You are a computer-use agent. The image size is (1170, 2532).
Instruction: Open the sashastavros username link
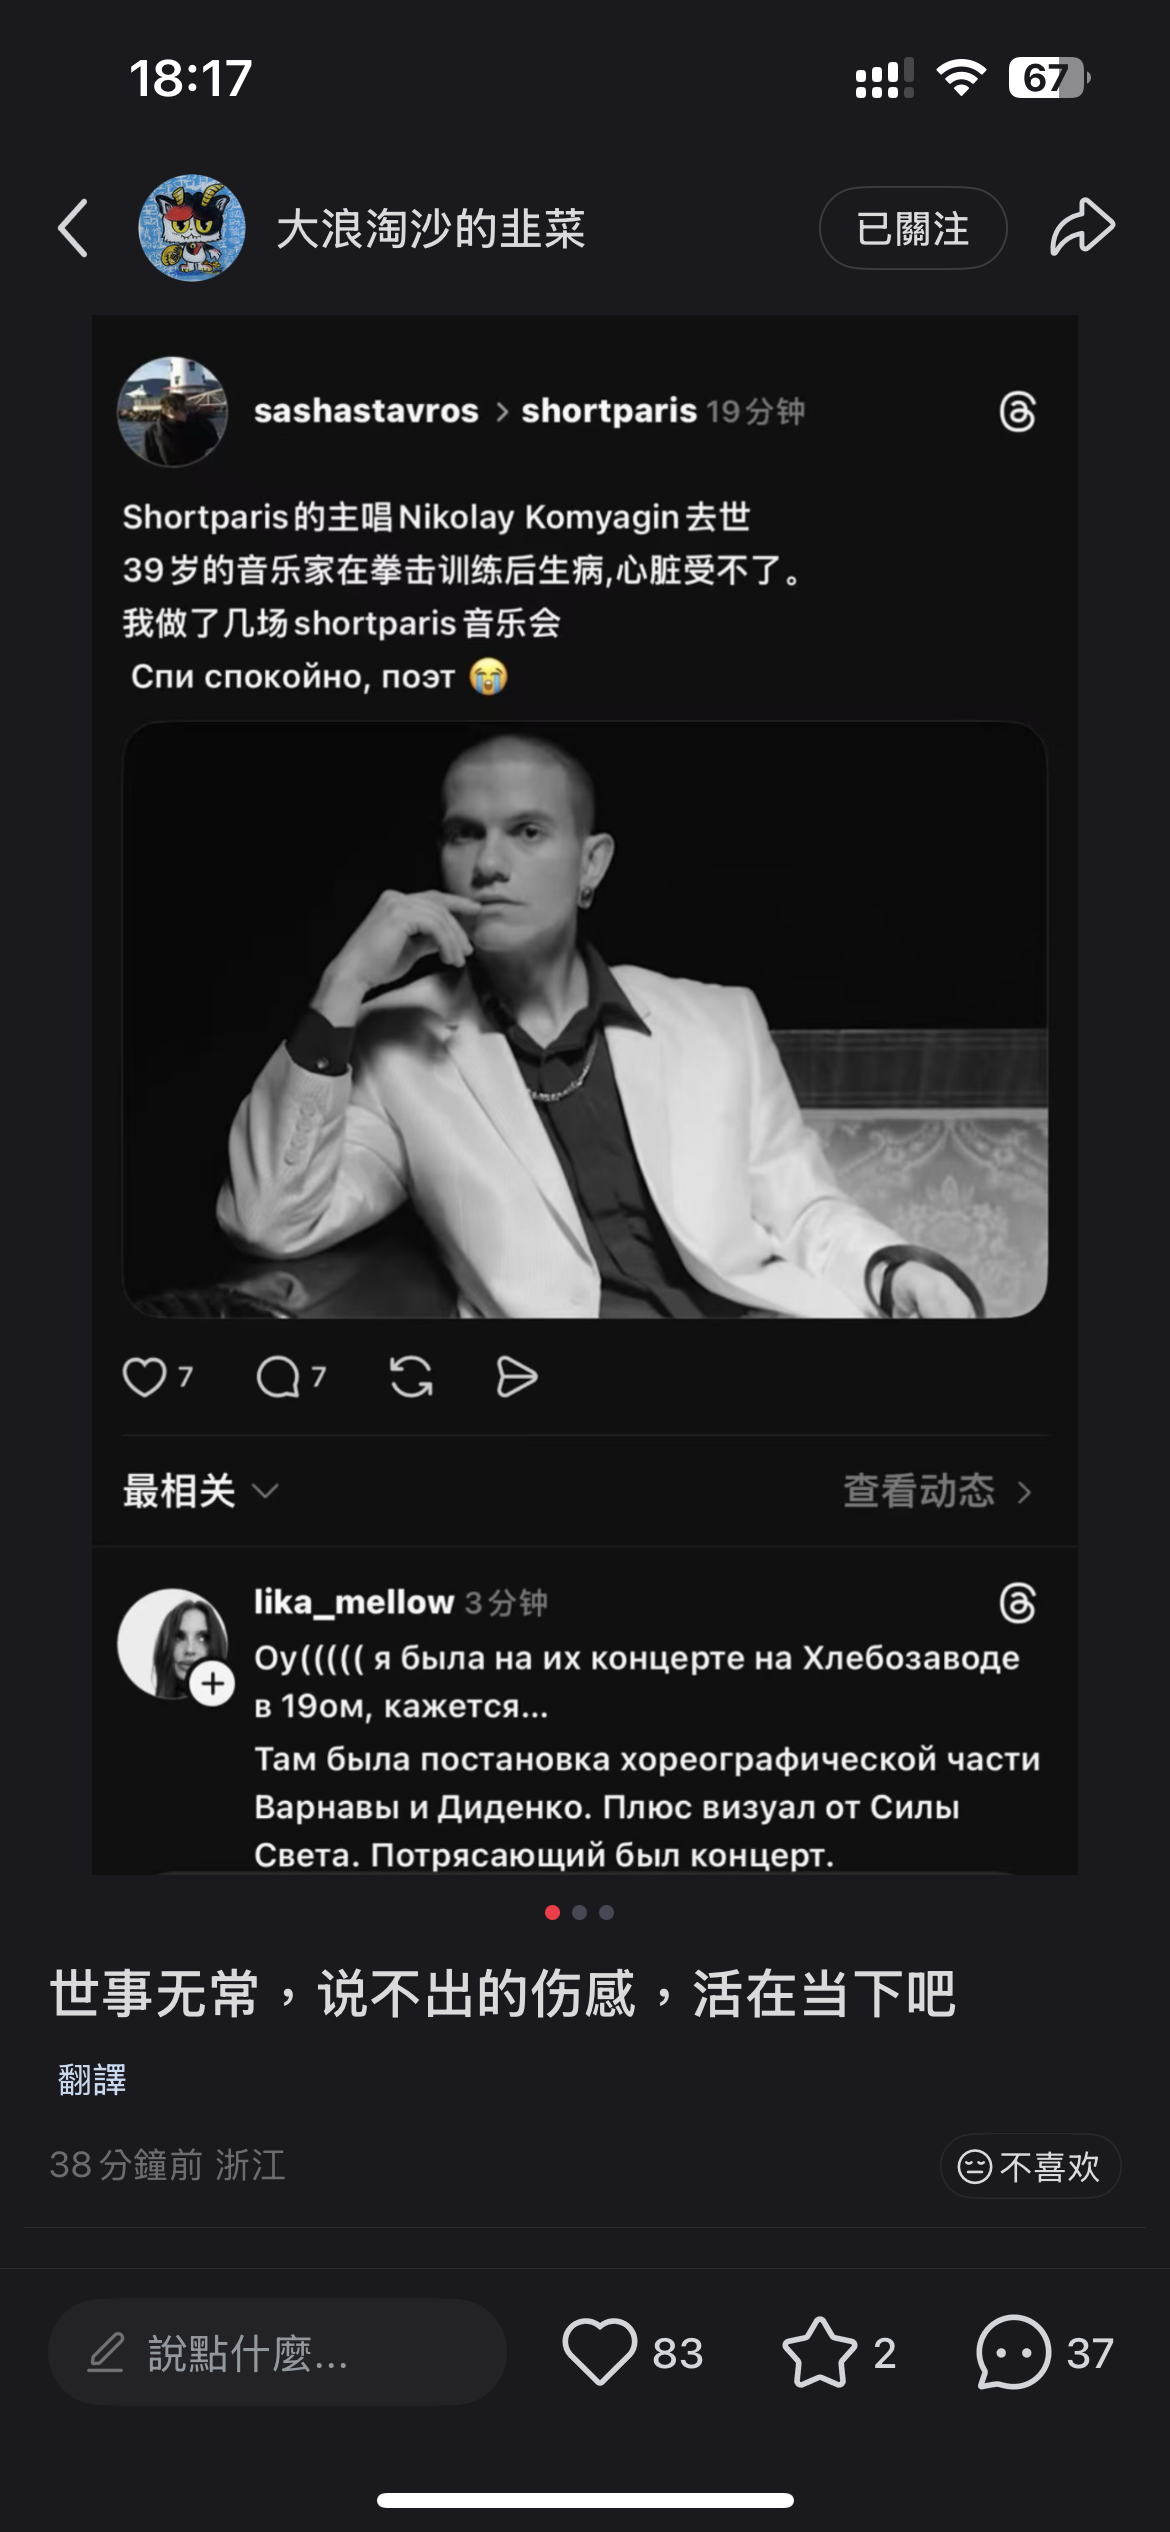tap(366, 411)
